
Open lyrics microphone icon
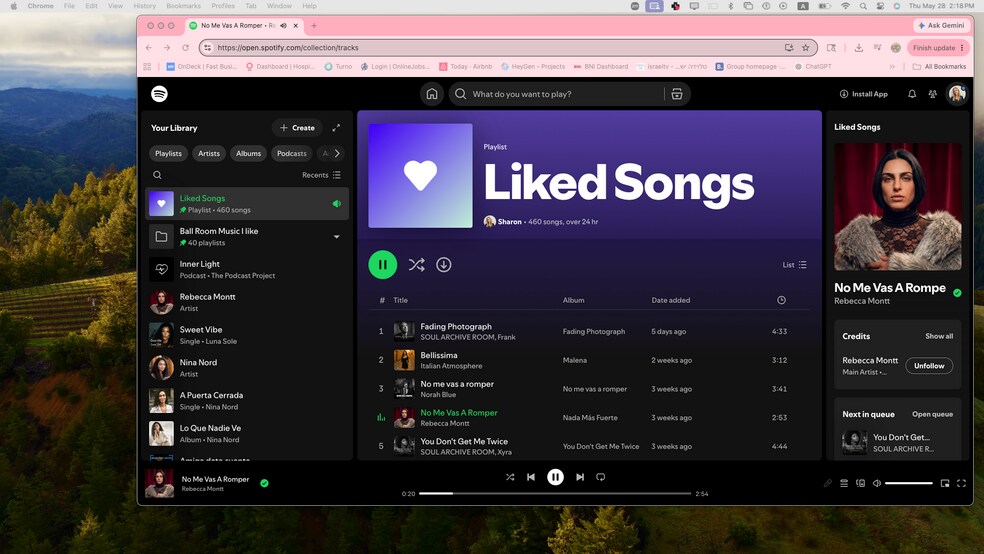click(828, 483)
